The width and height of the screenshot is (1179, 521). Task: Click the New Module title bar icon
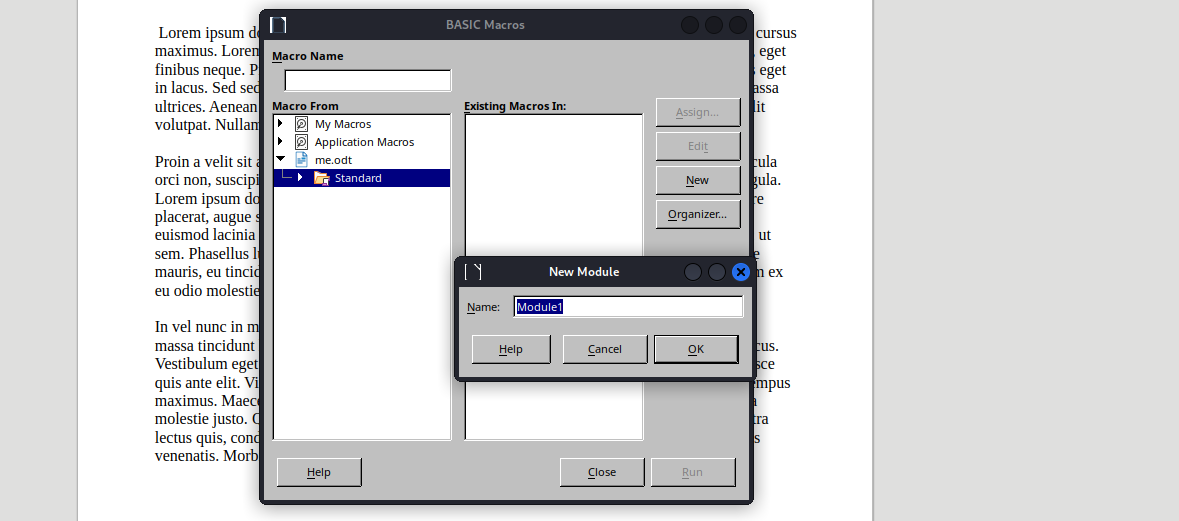(x=473, y=271)
